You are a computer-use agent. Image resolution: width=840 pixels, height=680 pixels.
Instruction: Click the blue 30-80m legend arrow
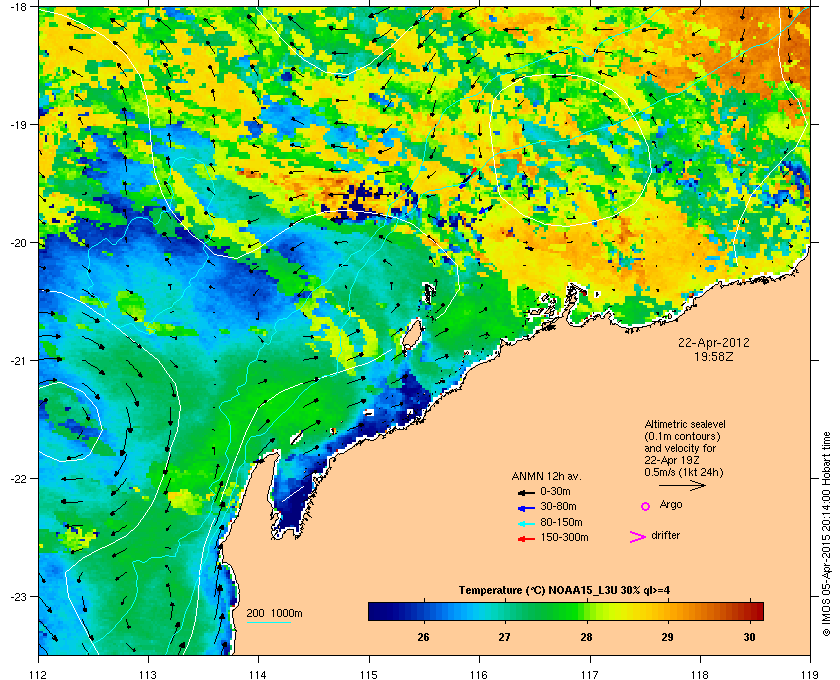(526, 507)
